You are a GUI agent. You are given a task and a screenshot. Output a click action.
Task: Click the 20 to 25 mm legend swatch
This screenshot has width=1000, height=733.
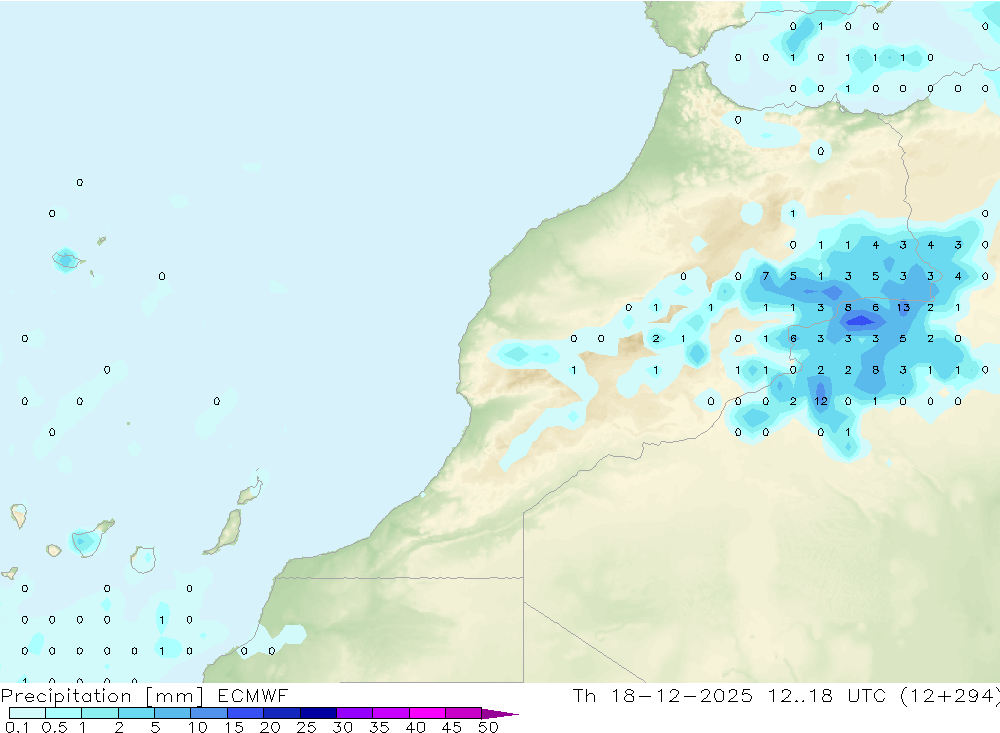pyautogui.click(x=282, y=713)
